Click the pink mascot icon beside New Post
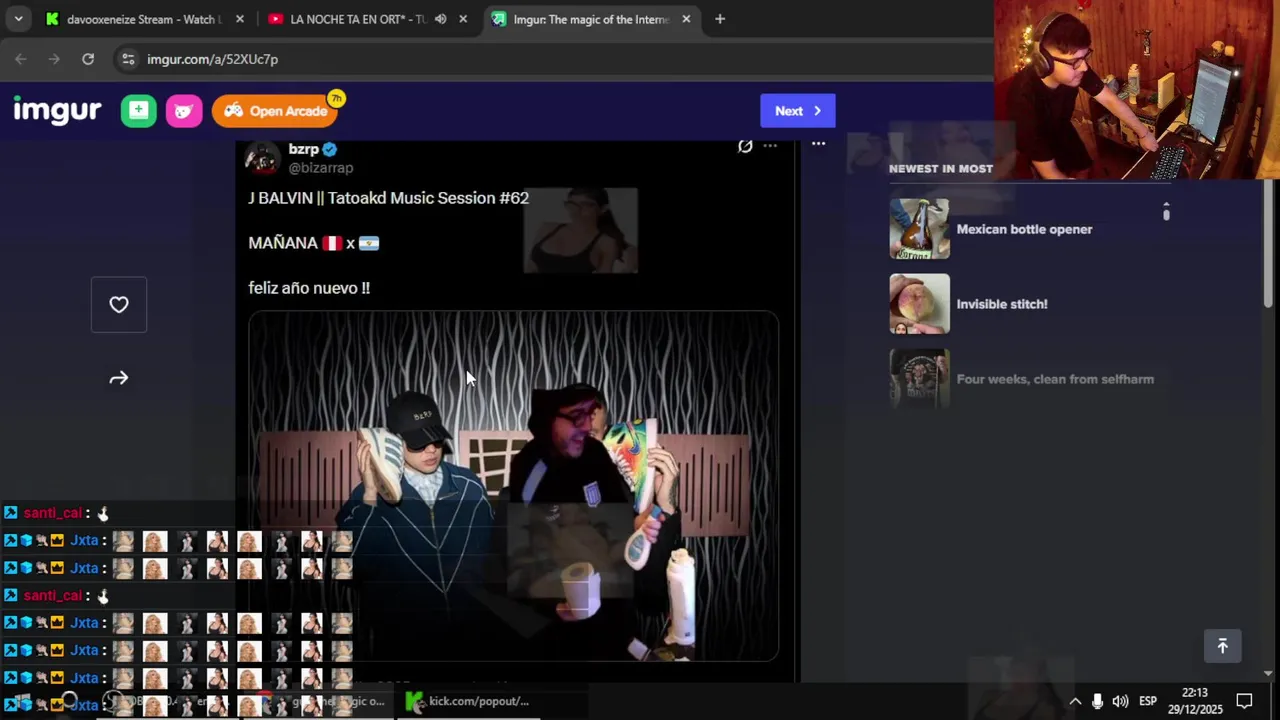Screen dimensions: 1280x720 184,111
